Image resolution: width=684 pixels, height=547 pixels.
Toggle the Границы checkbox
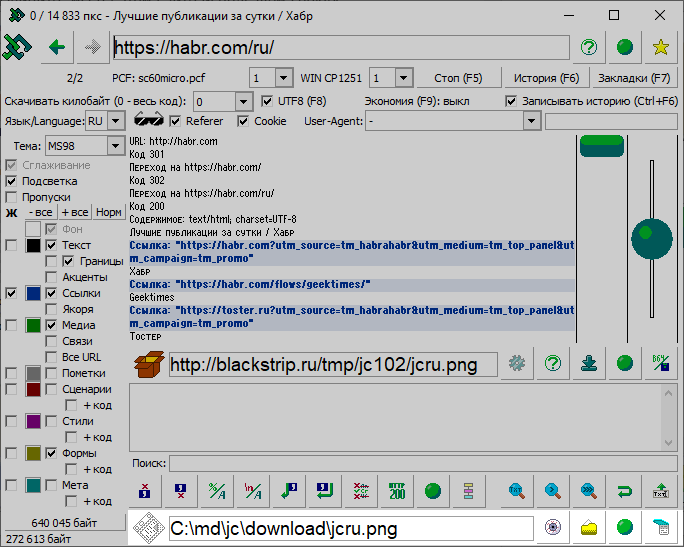click(68, 261)
